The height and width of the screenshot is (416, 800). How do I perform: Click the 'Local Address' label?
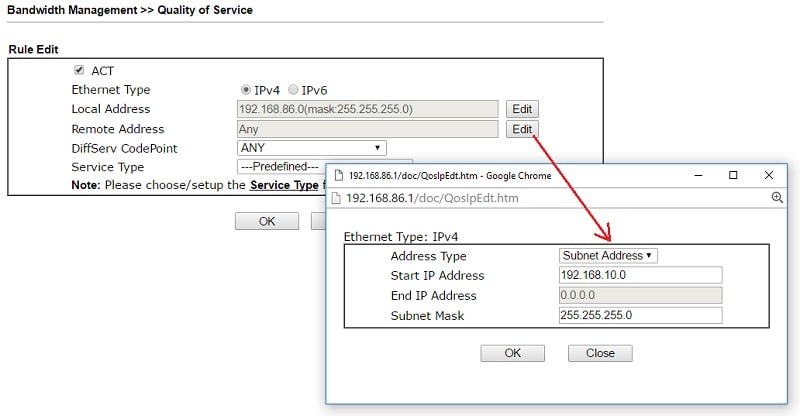pyautogui.click(x=111, y=109)
